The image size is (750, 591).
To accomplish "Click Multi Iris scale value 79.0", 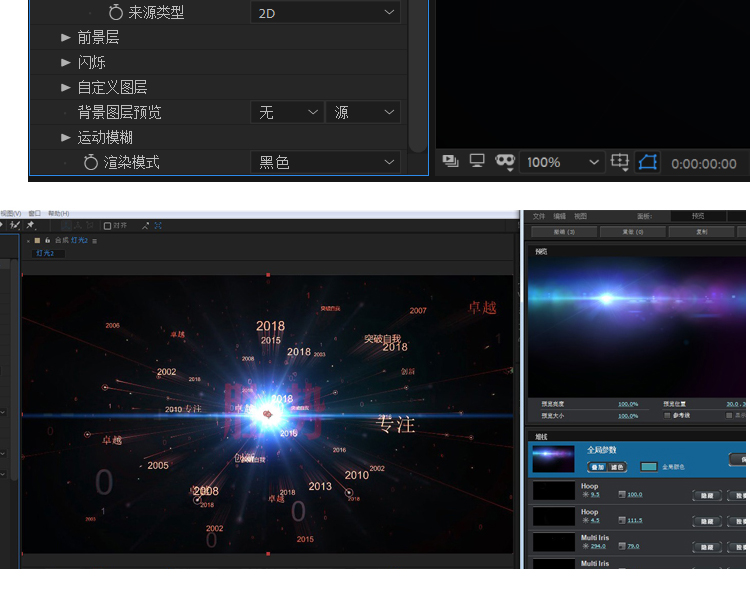I will (633, 546).
